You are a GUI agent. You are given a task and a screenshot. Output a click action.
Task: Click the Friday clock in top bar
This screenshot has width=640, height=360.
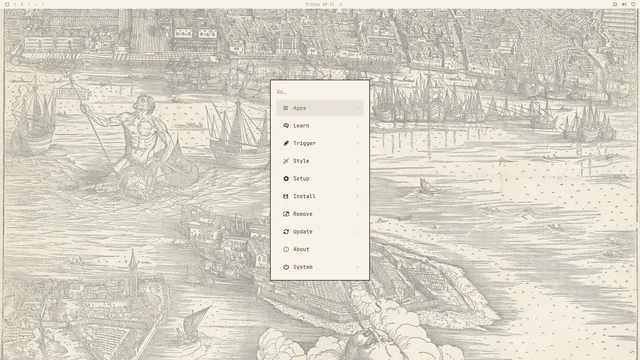[320, 4]
